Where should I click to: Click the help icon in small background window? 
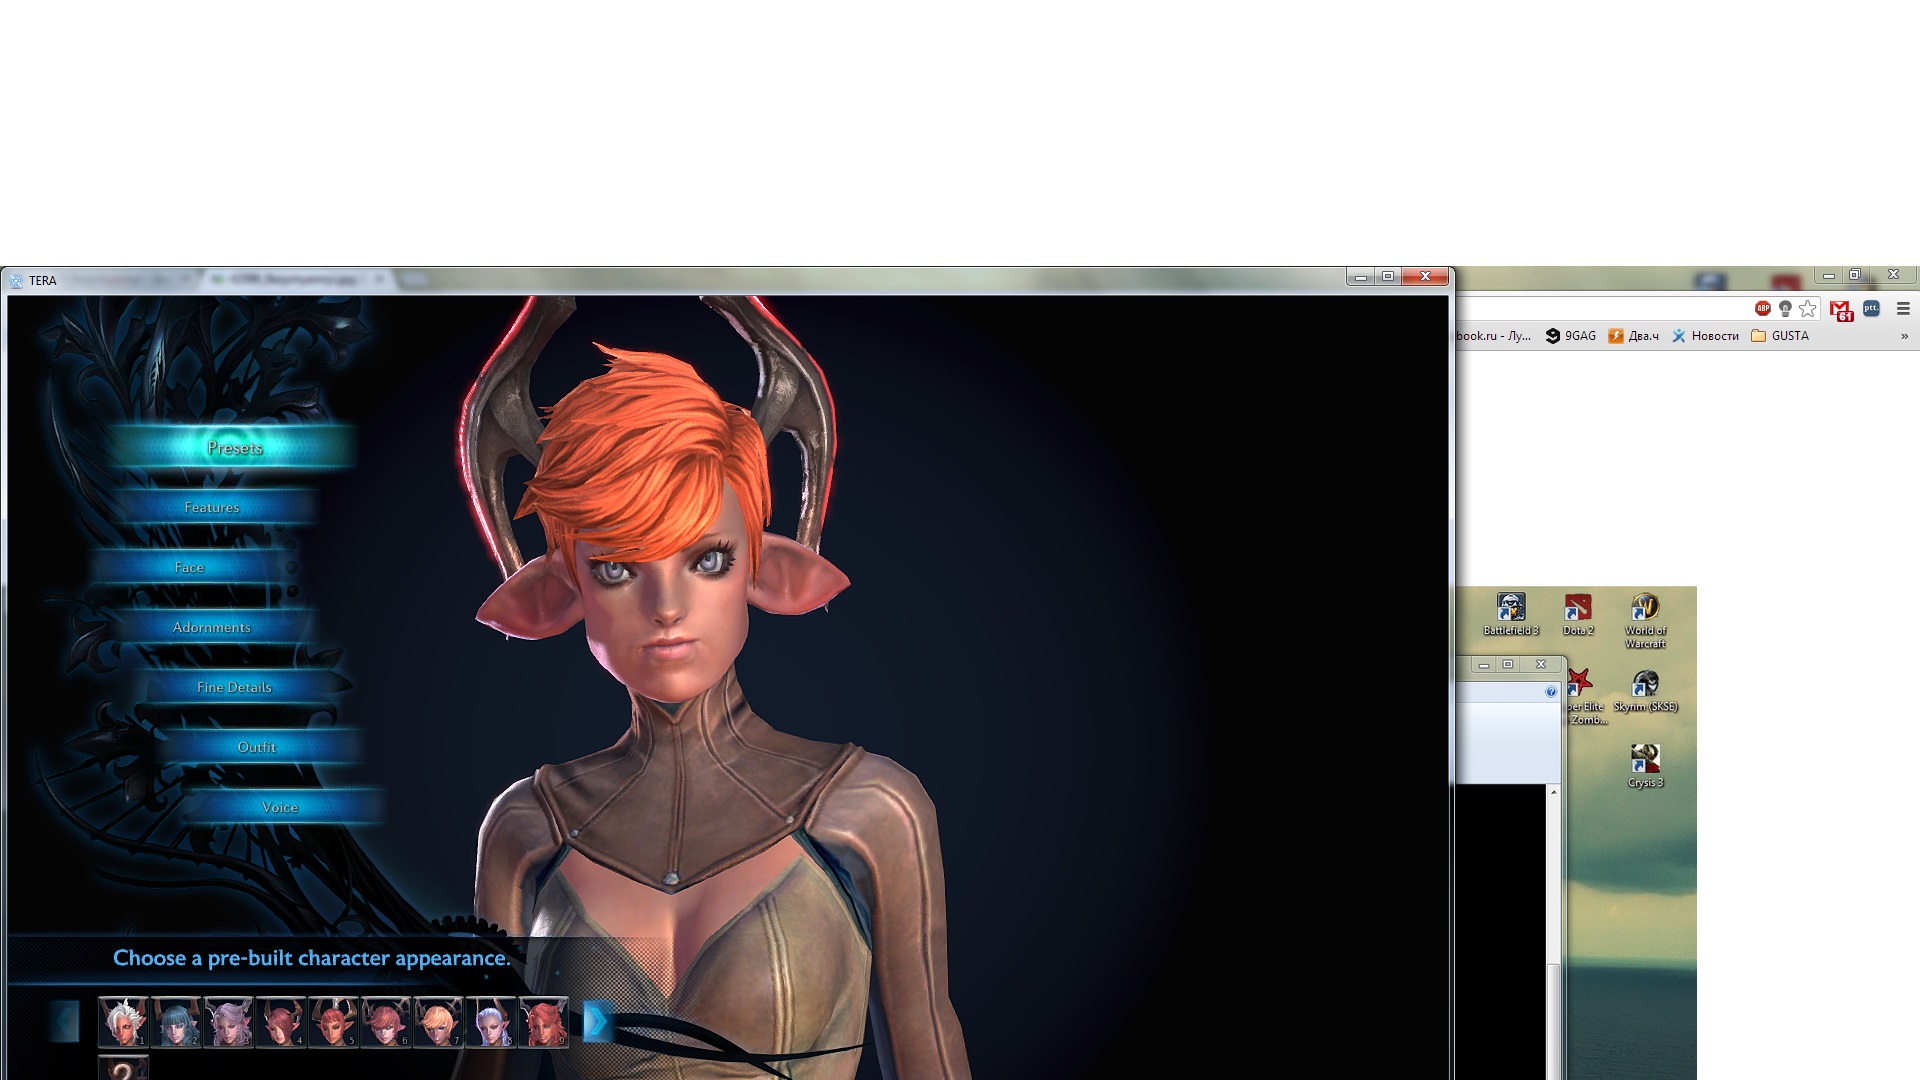click(1551, 691)
